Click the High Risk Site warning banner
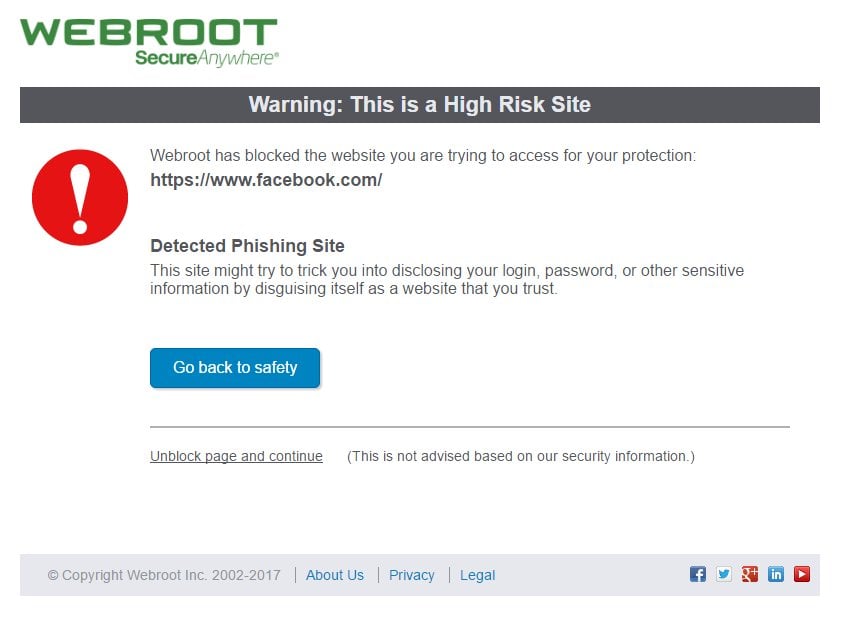The image size is (841, 621). 420,105
